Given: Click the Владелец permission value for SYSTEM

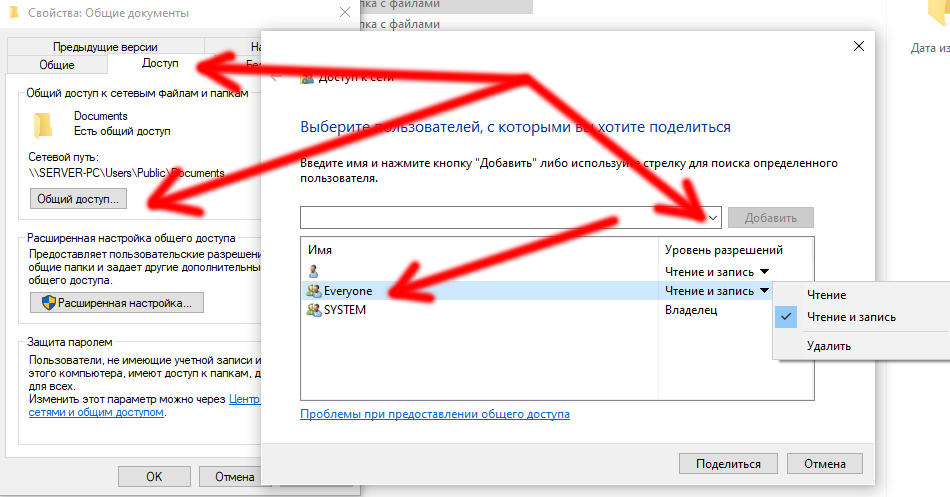Looking at the screenshot, I should coord(691,310).
